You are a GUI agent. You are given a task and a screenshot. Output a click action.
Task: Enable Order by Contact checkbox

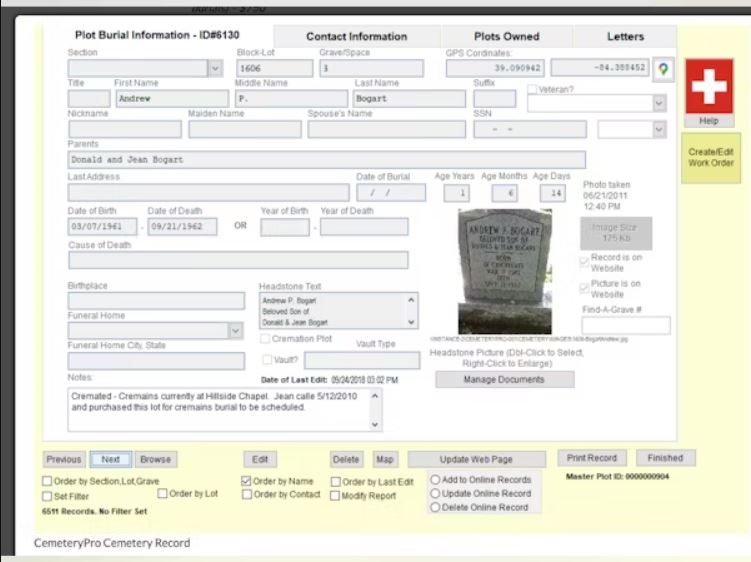[x=247, y=494]
